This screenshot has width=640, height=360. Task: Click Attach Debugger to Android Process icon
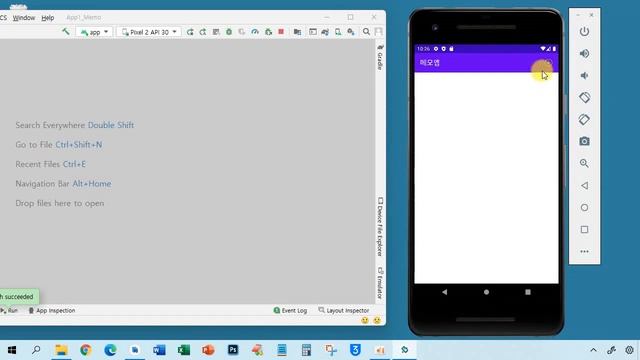268,32
